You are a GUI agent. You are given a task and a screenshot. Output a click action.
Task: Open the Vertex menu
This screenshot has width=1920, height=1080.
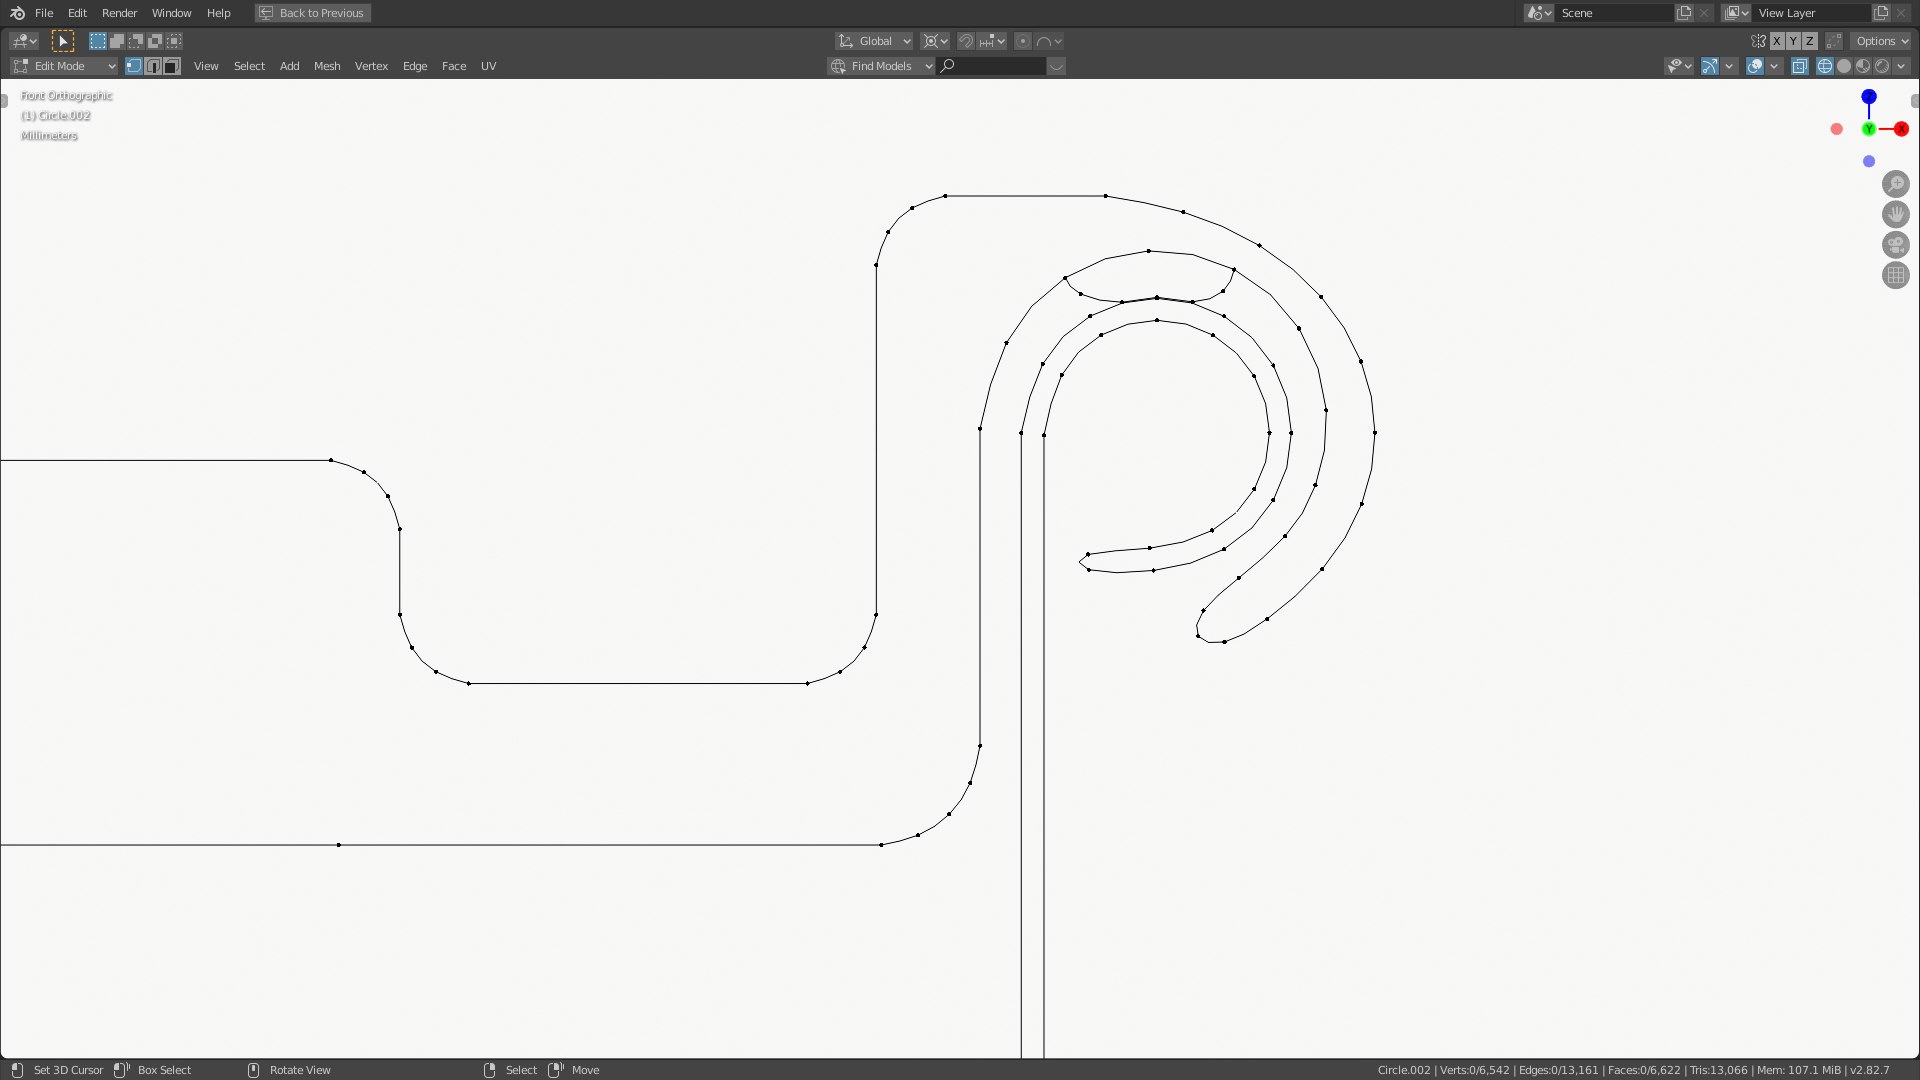(371, 66)
